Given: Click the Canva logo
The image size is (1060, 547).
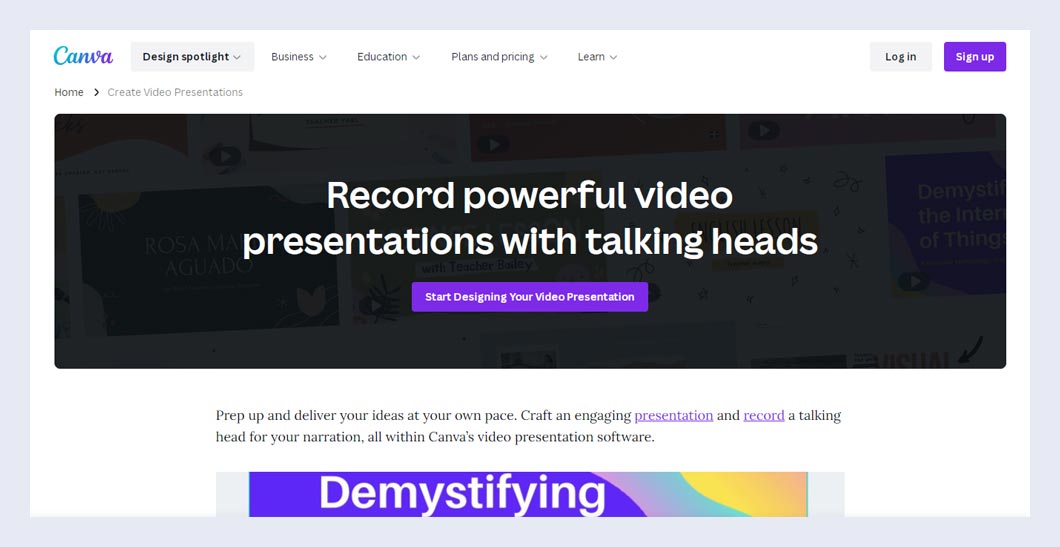Looking at the screenshot, I should 83,56.
